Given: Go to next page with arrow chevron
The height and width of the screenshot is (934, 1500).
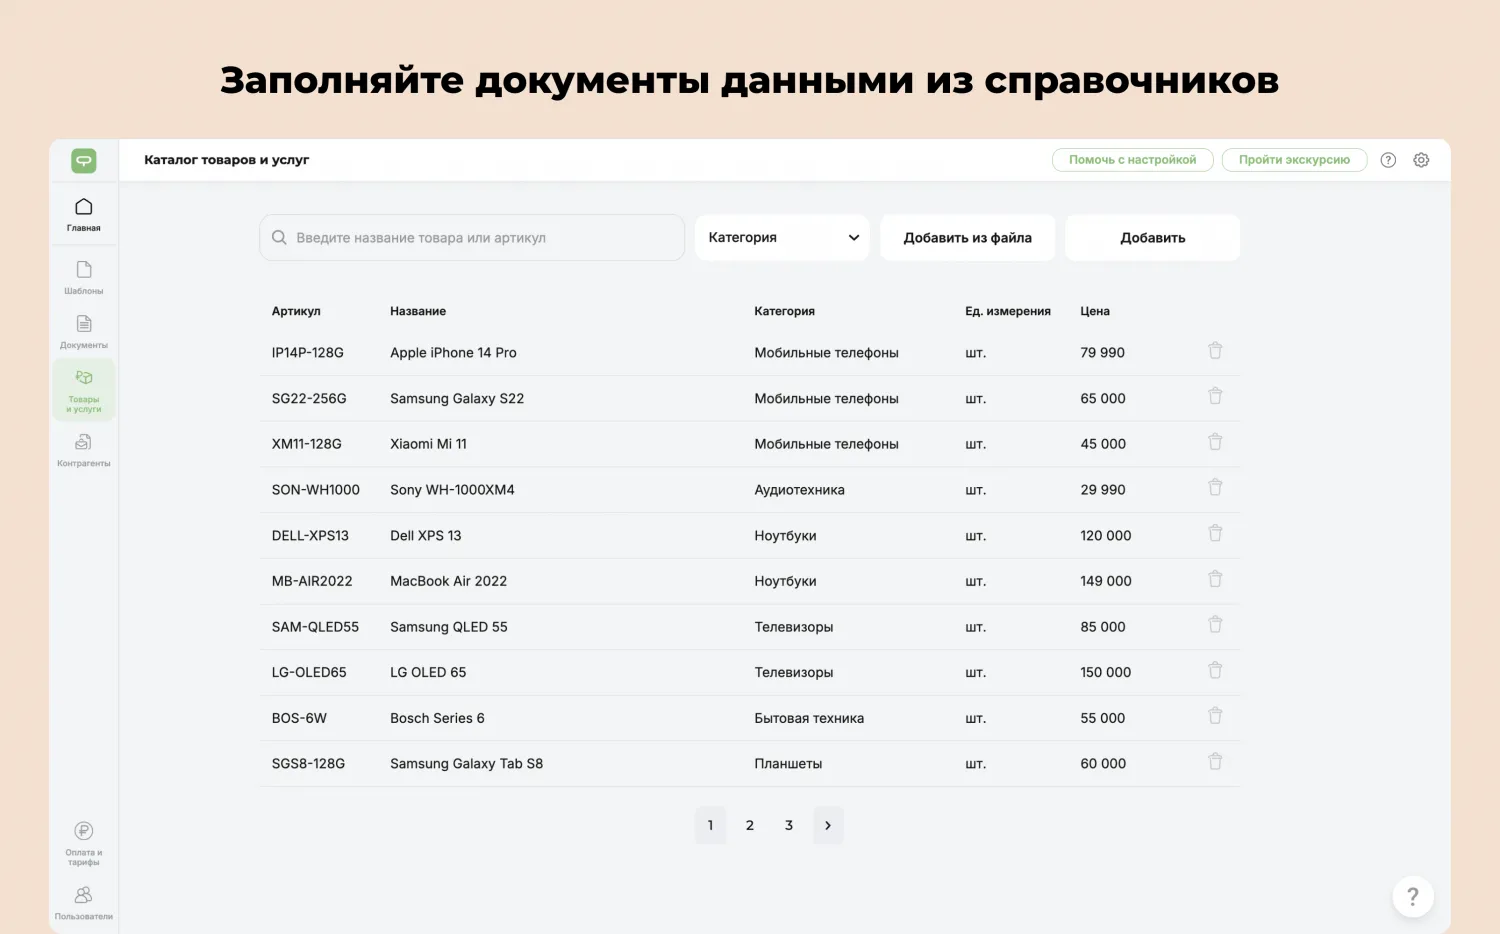Looking at the screenshot, I should 828,826.
